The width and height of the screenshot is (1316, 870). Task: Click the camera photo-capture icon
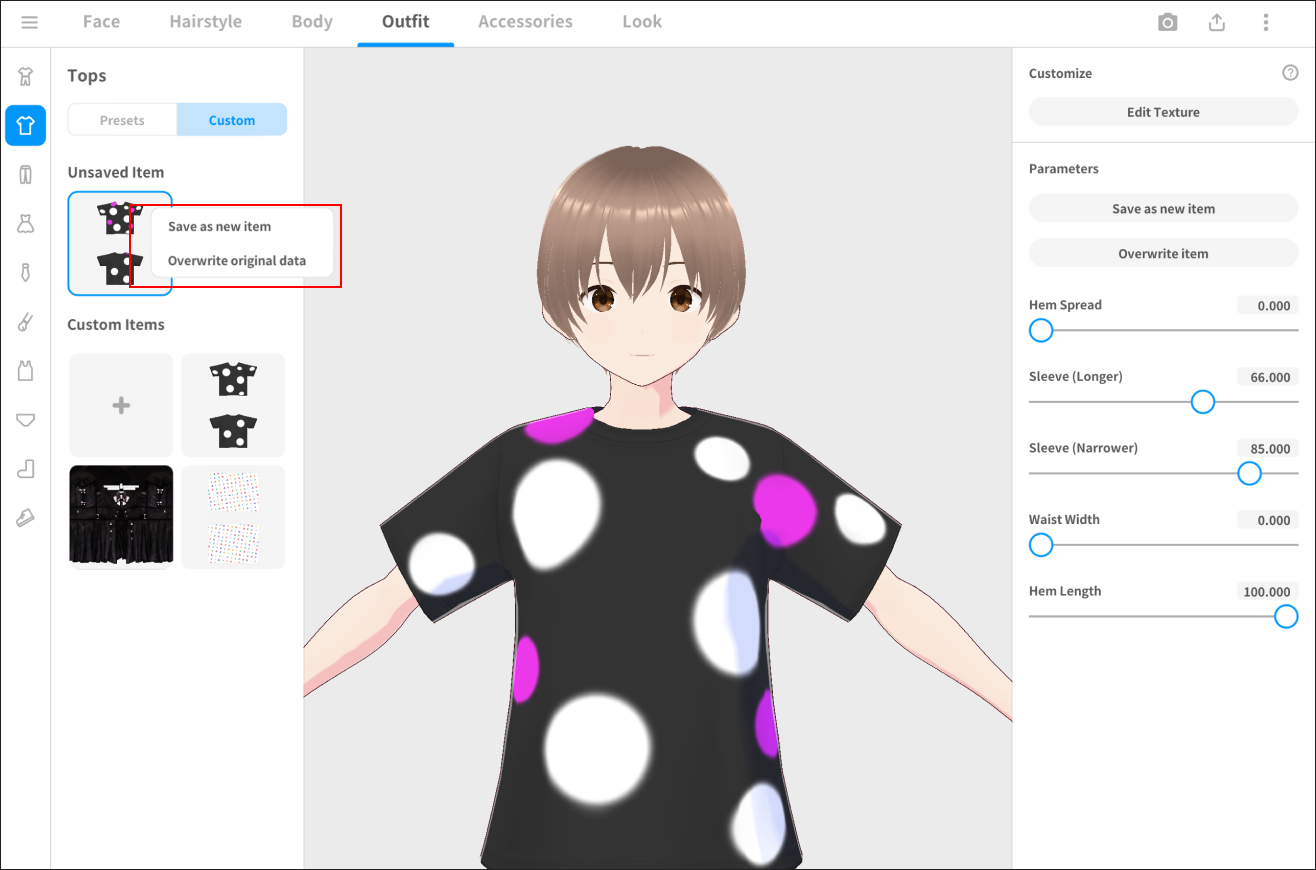coord(1167,22)
